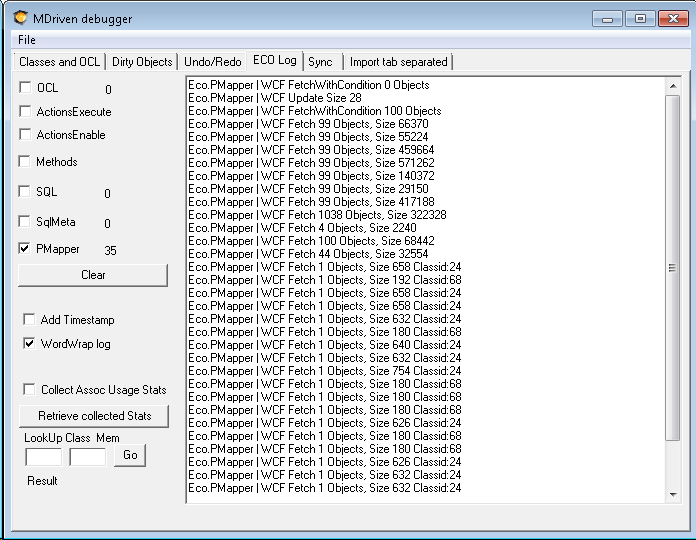This screenshot has height=540, width=696.
Task: Open the File menu
Action: coord(27,40)
